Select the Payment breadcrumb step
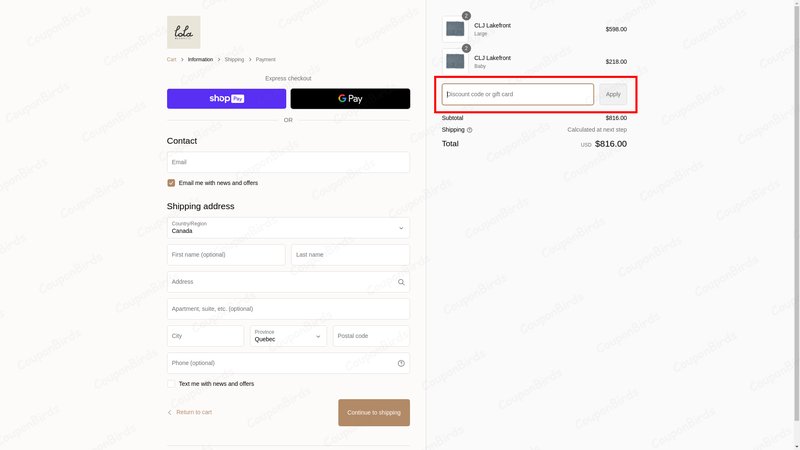The image size is (800, 450). point(265,60)
